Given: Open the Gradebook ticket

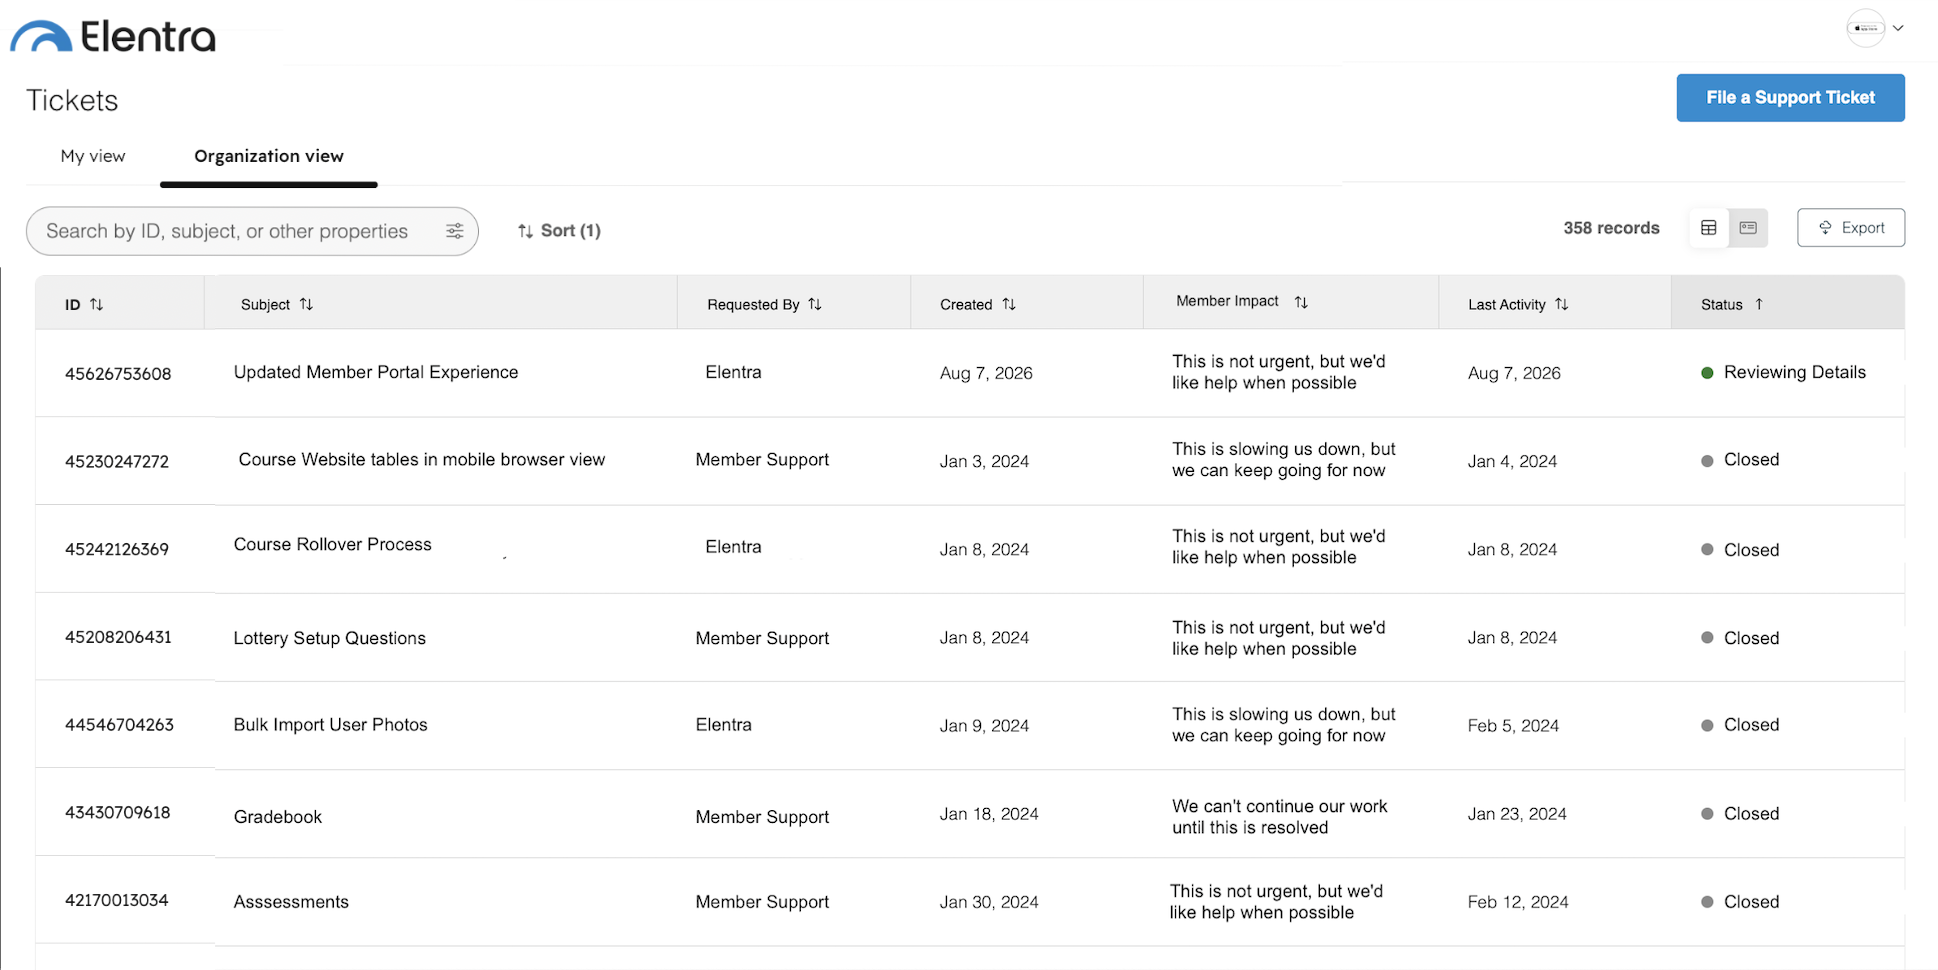Looking at the screenshot, I should [x=278, y=817].
